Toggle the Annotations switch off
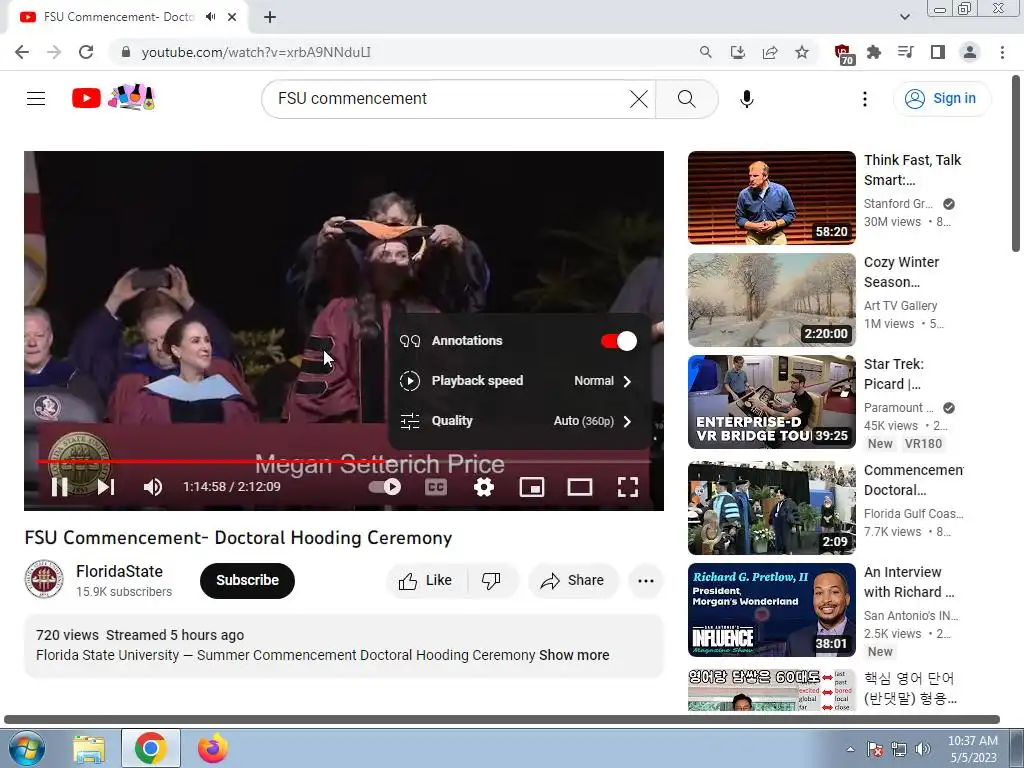 (x=618, y=341)
